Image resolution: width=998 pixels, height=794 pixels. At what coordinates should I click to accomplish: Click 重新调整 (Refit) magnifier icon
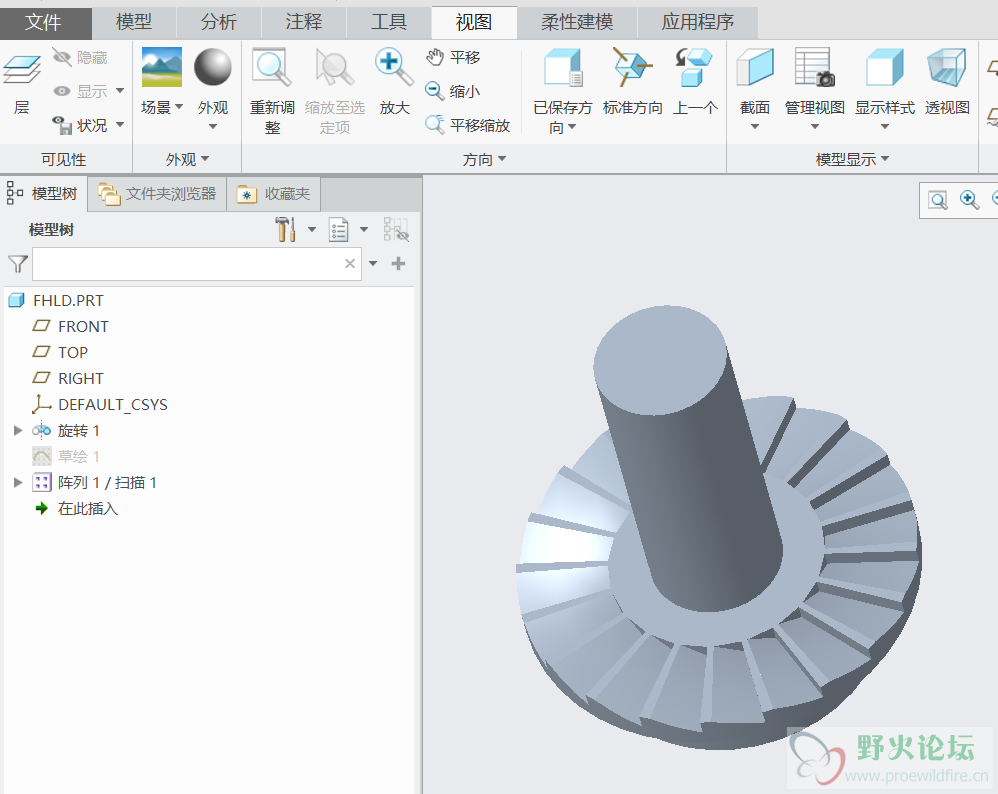pyautogui.click(x=272, y=68)
